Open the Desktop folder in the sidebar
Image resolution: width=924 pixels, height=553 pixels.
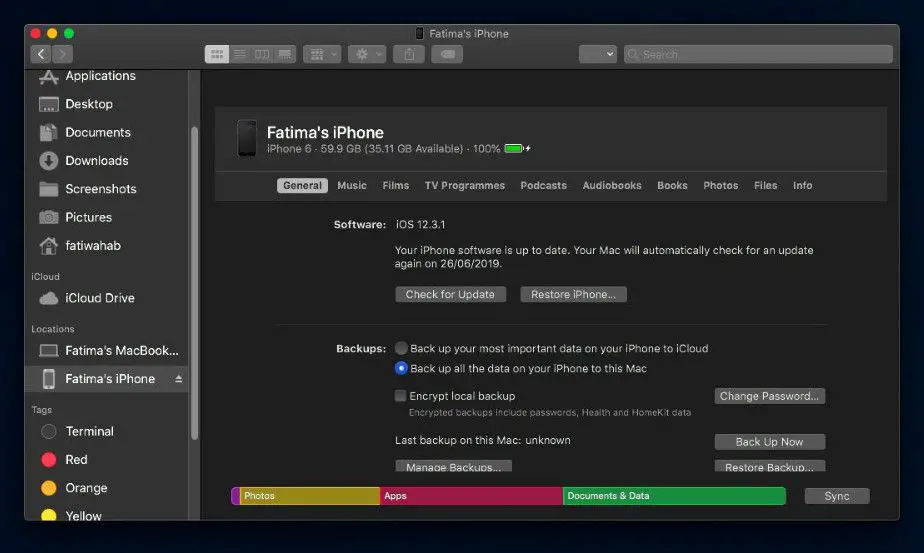click(107, 104)
